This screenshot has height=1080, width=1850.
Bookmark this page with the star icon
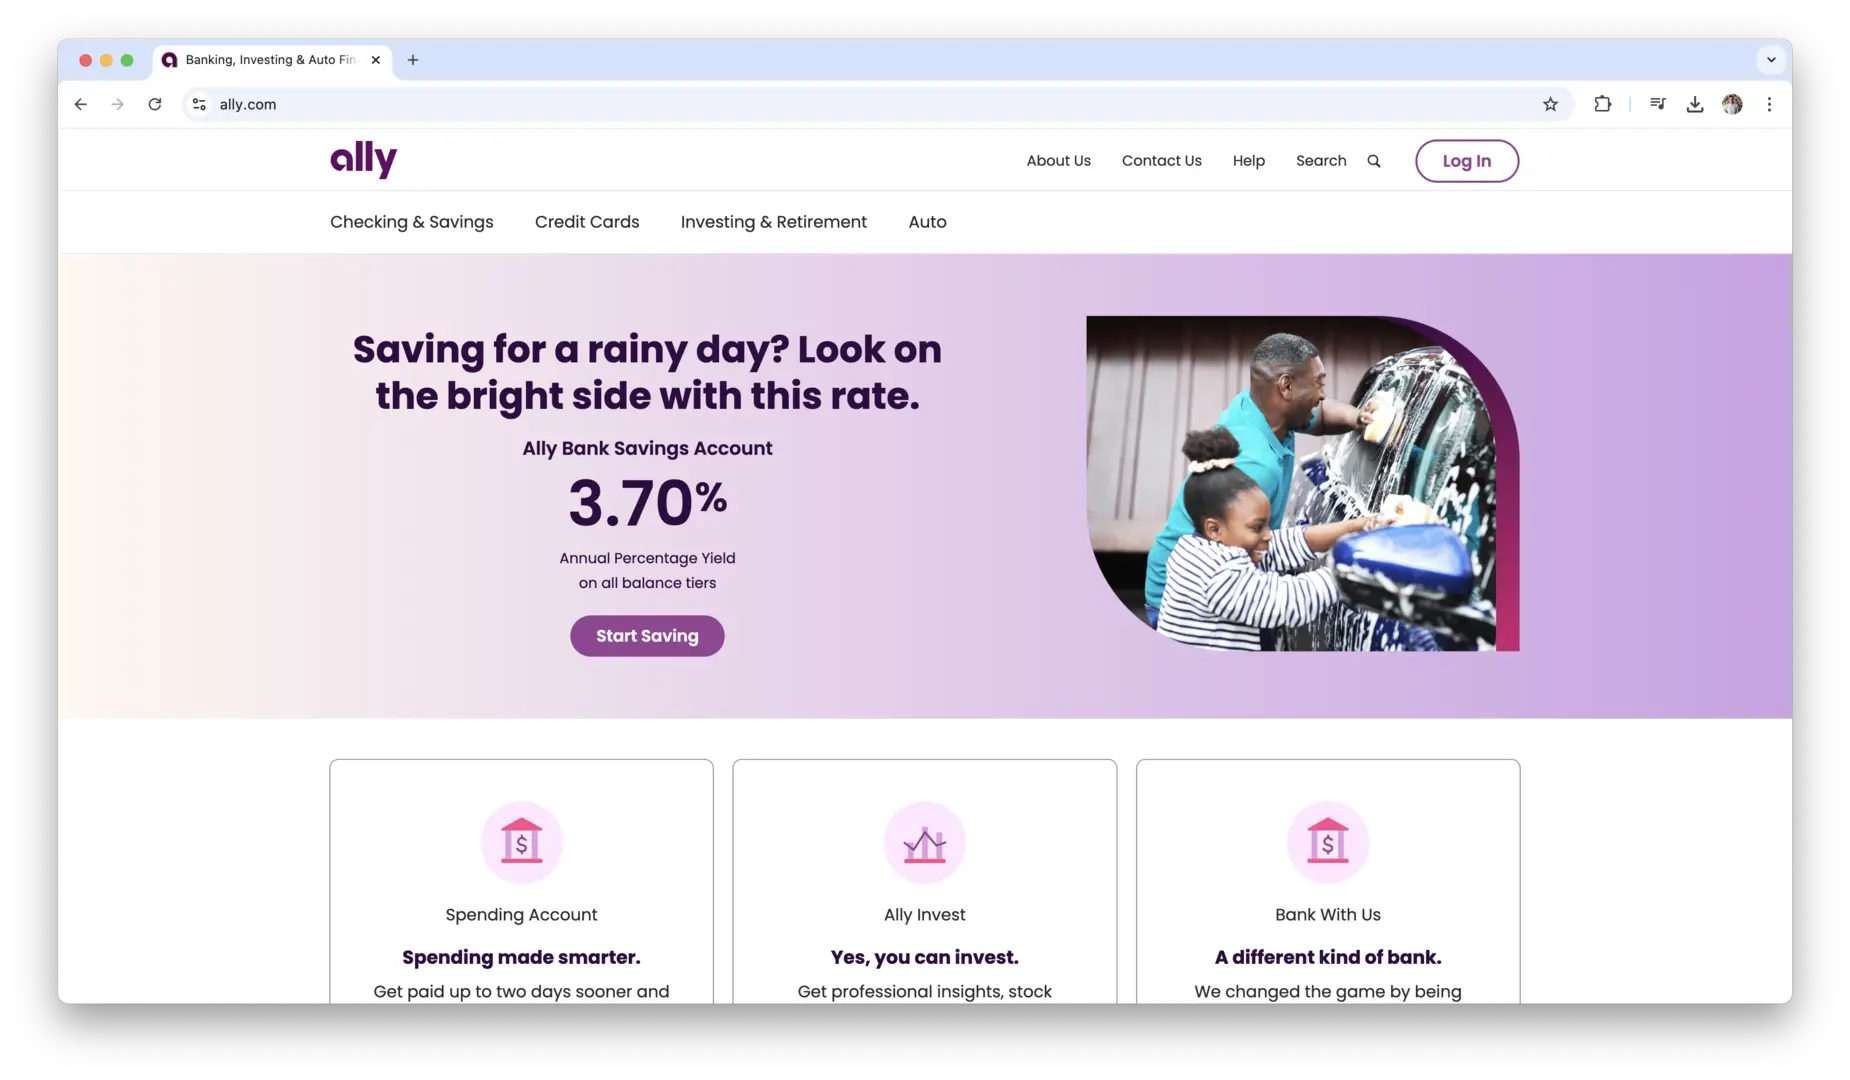[x=1550, y=104]
